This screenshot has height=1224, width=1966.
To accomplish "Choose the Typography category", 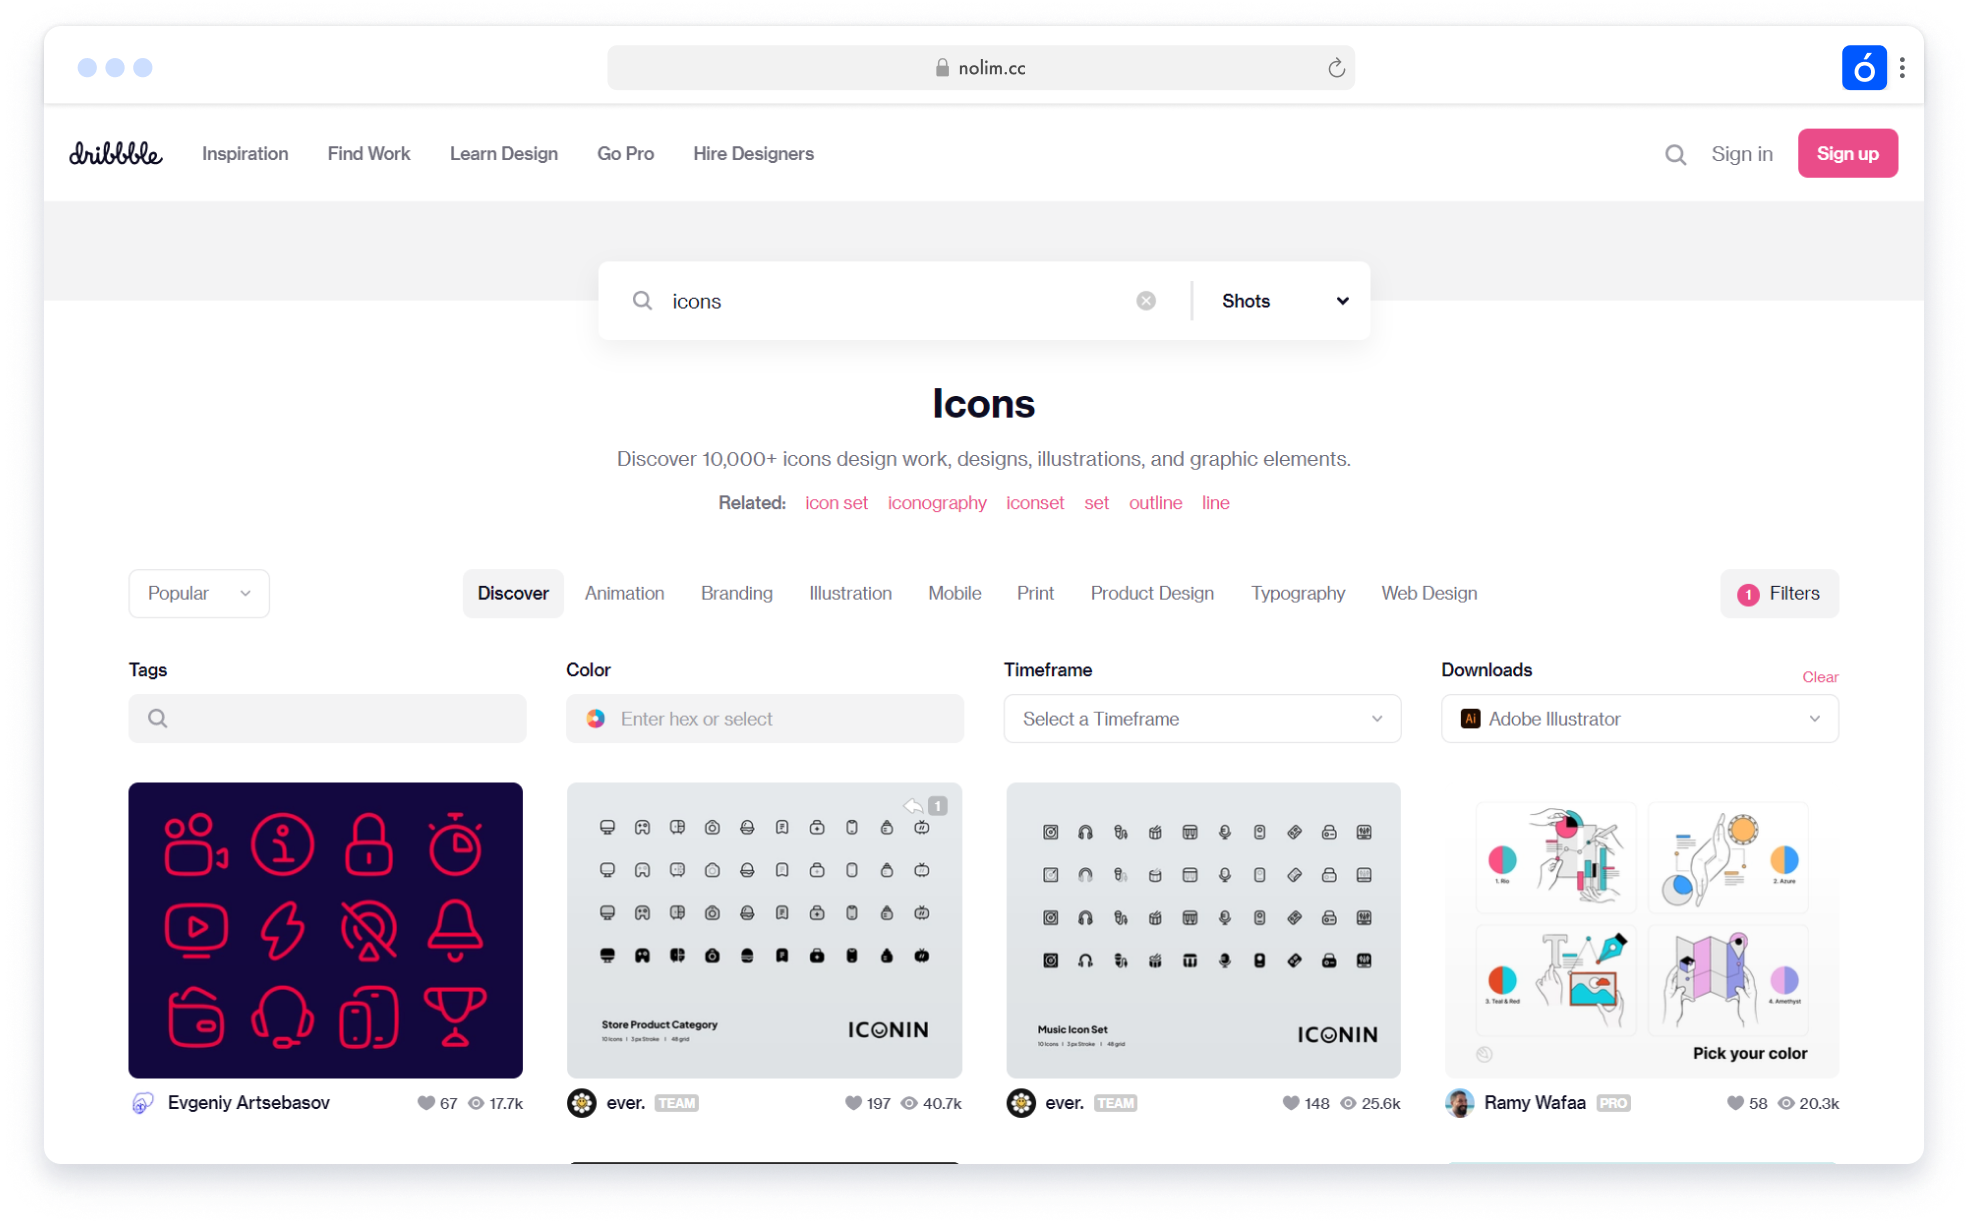I will 1297,594.
